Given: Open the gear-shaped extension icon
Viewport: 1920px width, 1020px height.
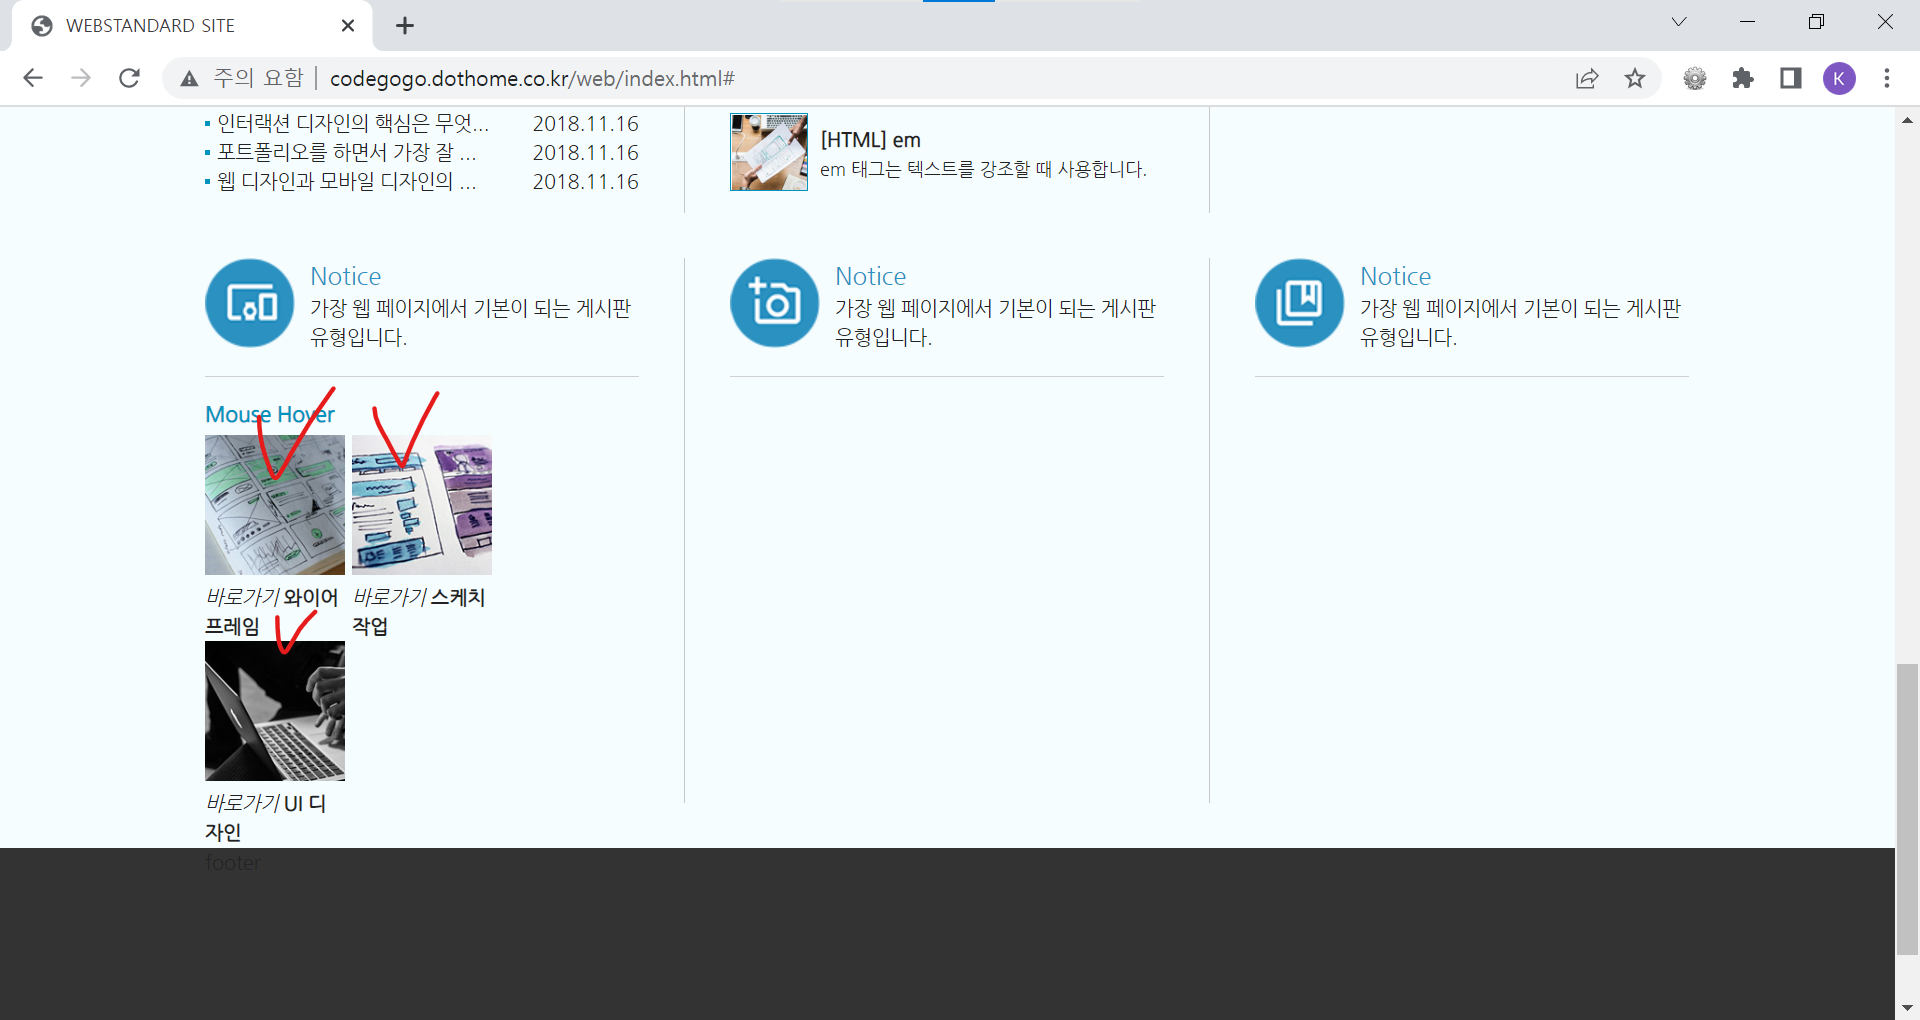Looking at the screenshot, I should [1695, 78].
